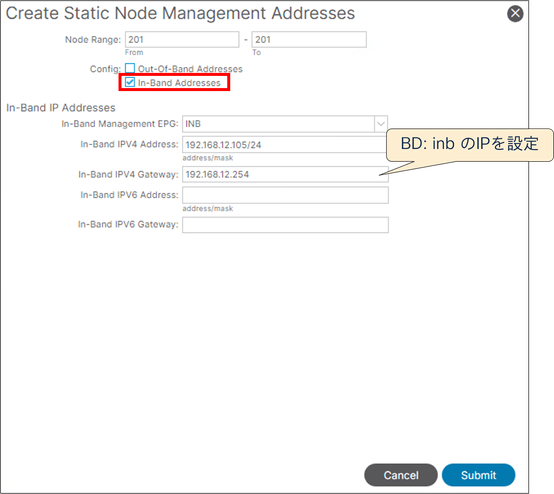Click the dialog title text
This screenshot has height=494, width=554.
[180, 13]
